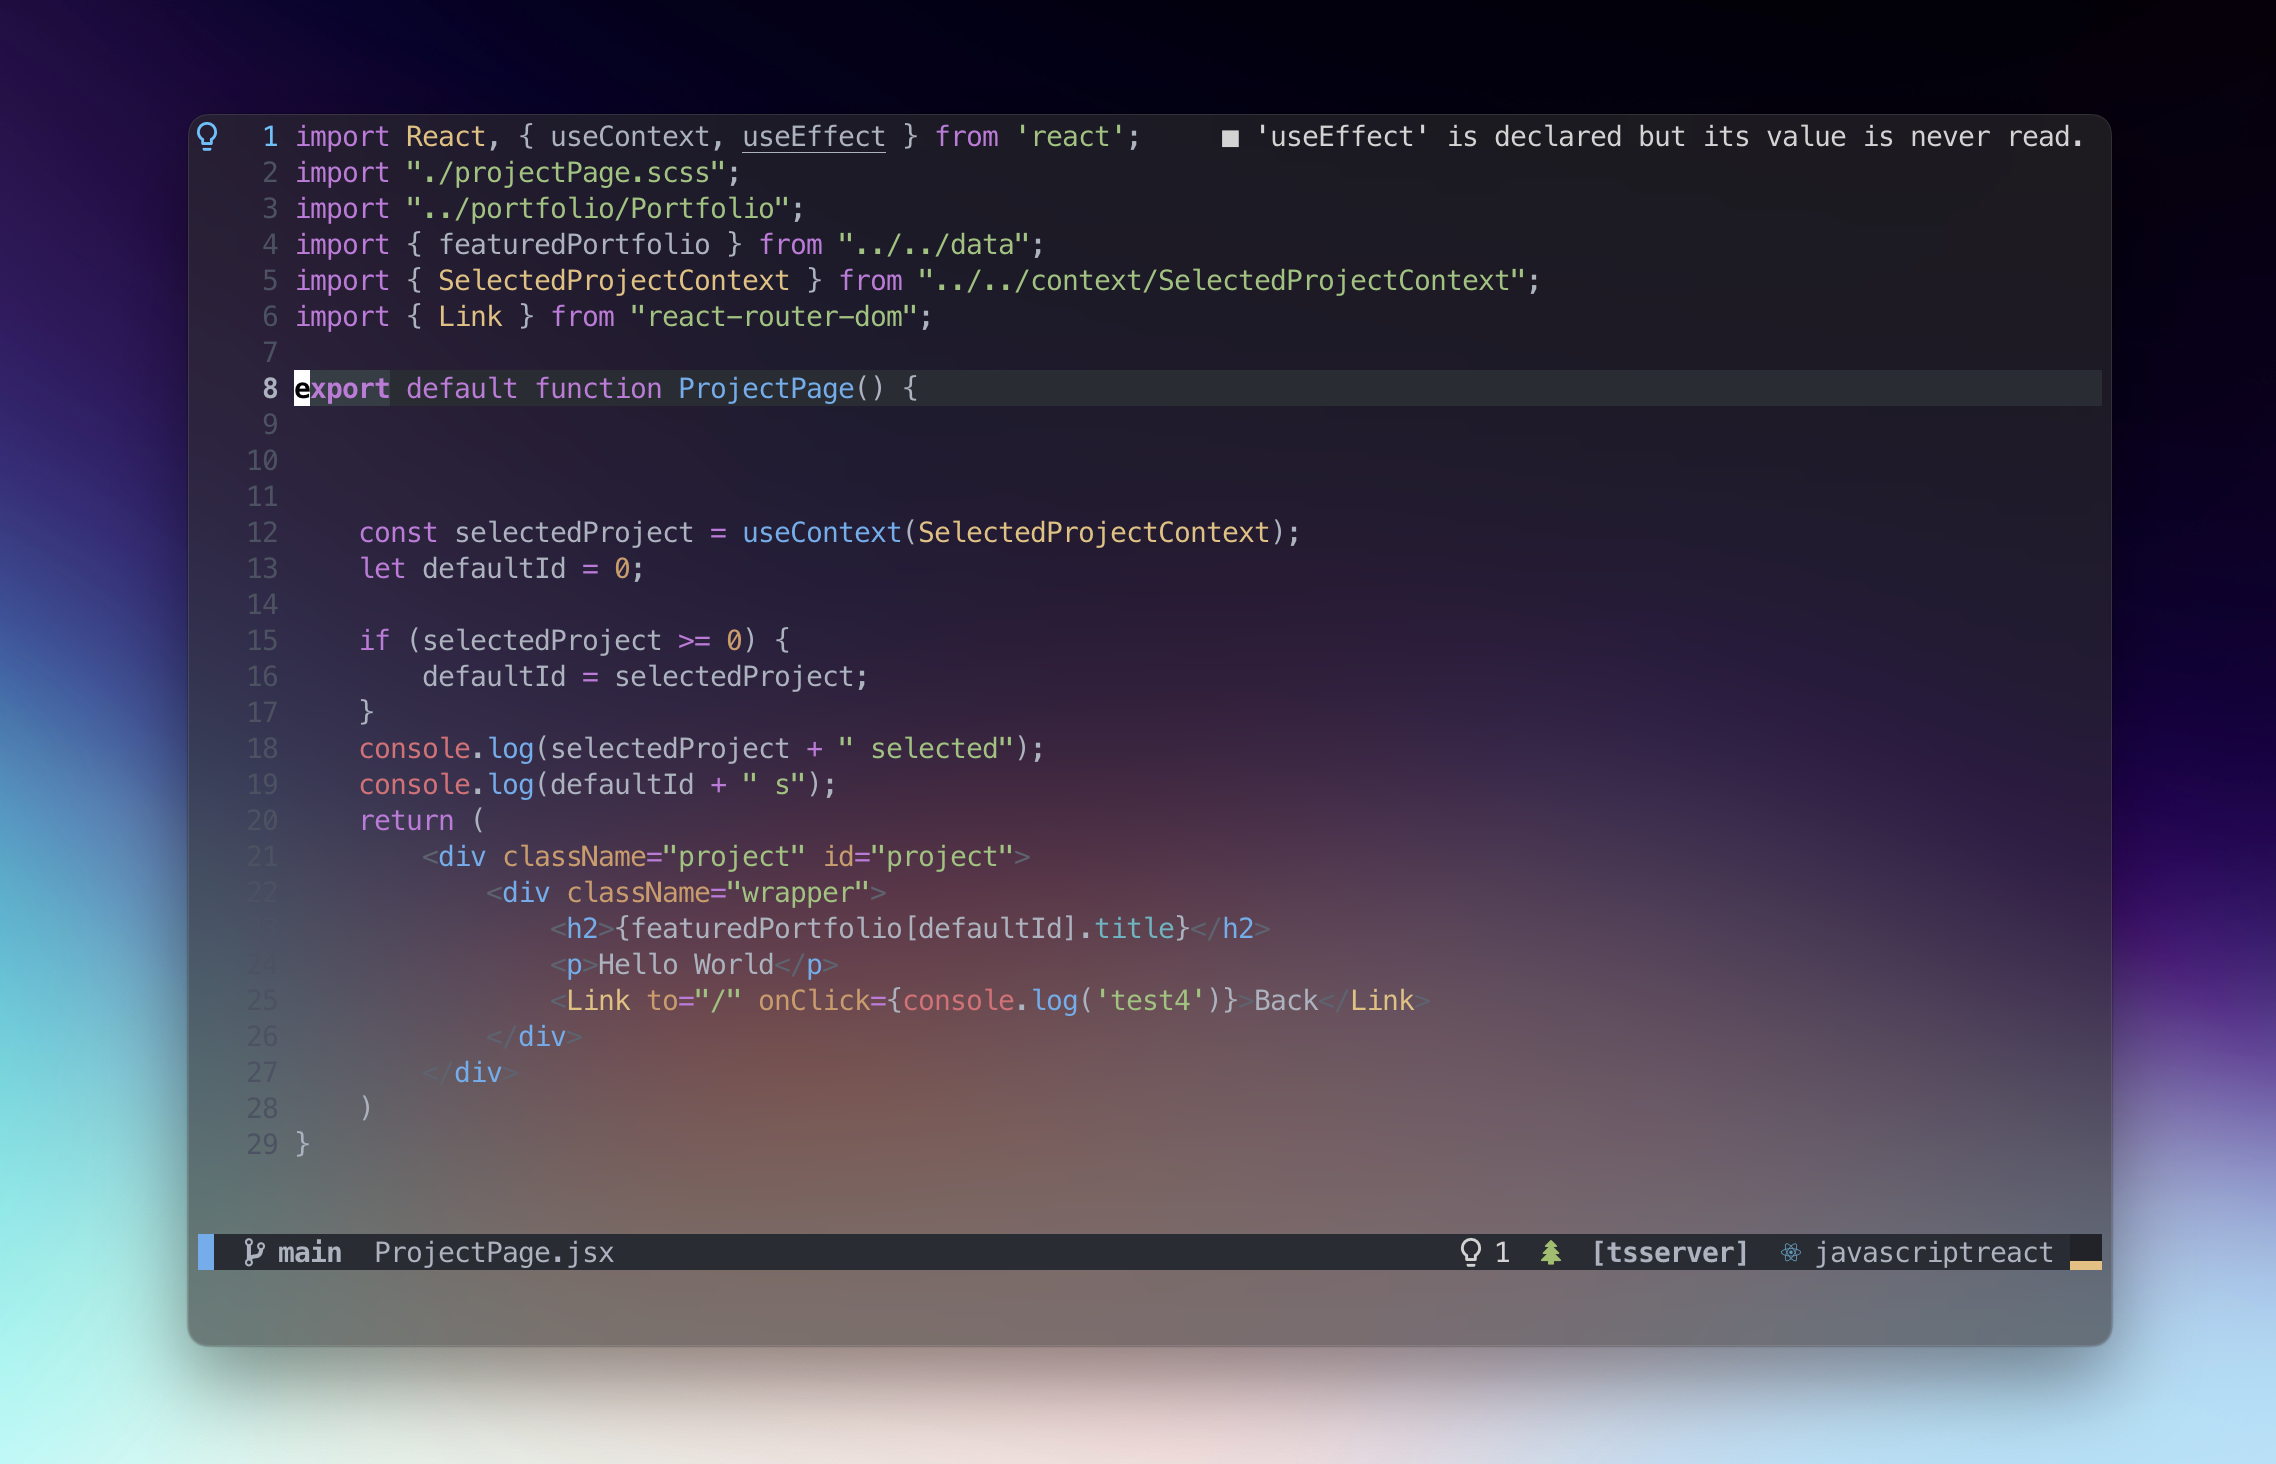The width and height of the screenshot is (2276, 1464).
Task: Place cursor on ProjectPage function name
Action: pos(766,388)
